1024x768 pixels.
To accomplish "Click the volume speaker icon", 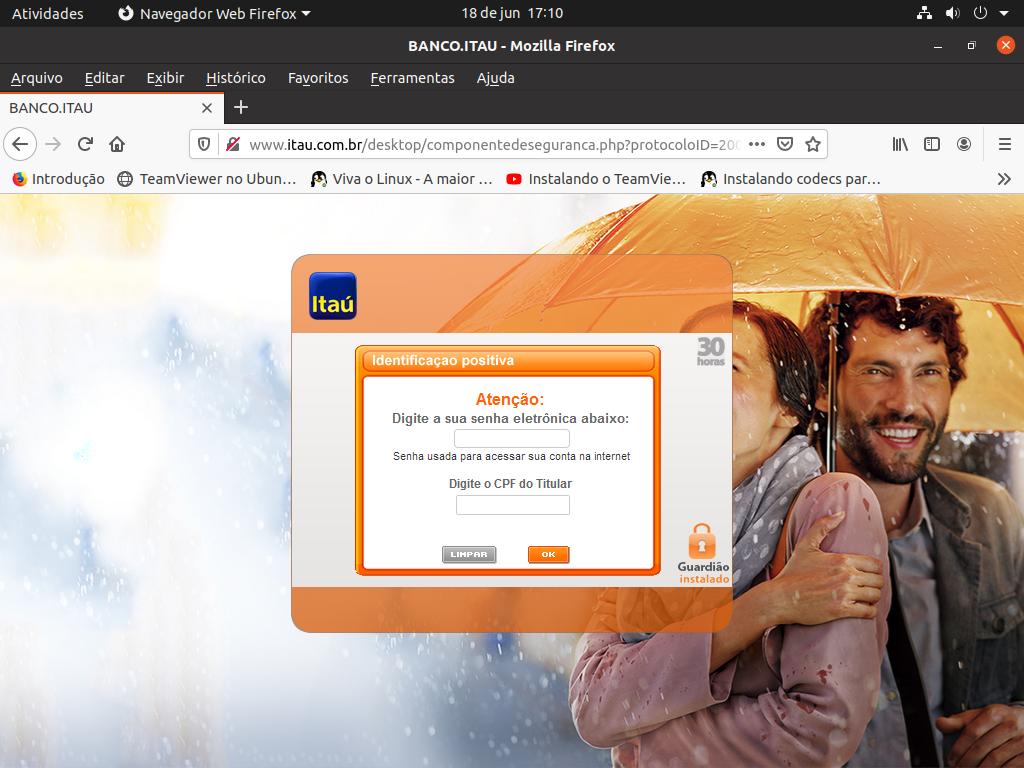I will pos(952,13).
